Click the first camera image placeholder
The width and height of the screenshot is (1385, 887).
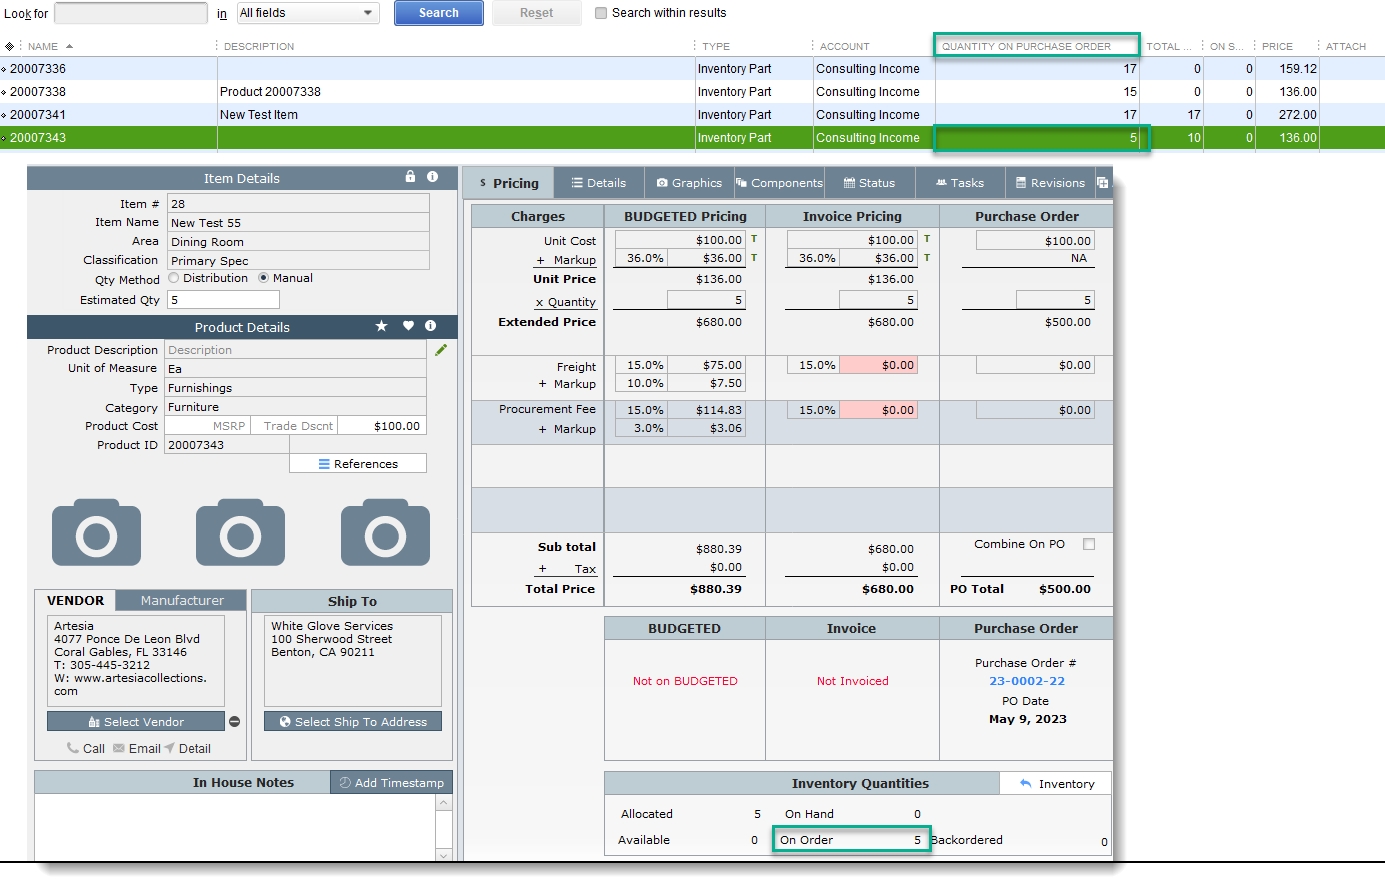click(96, 533)
